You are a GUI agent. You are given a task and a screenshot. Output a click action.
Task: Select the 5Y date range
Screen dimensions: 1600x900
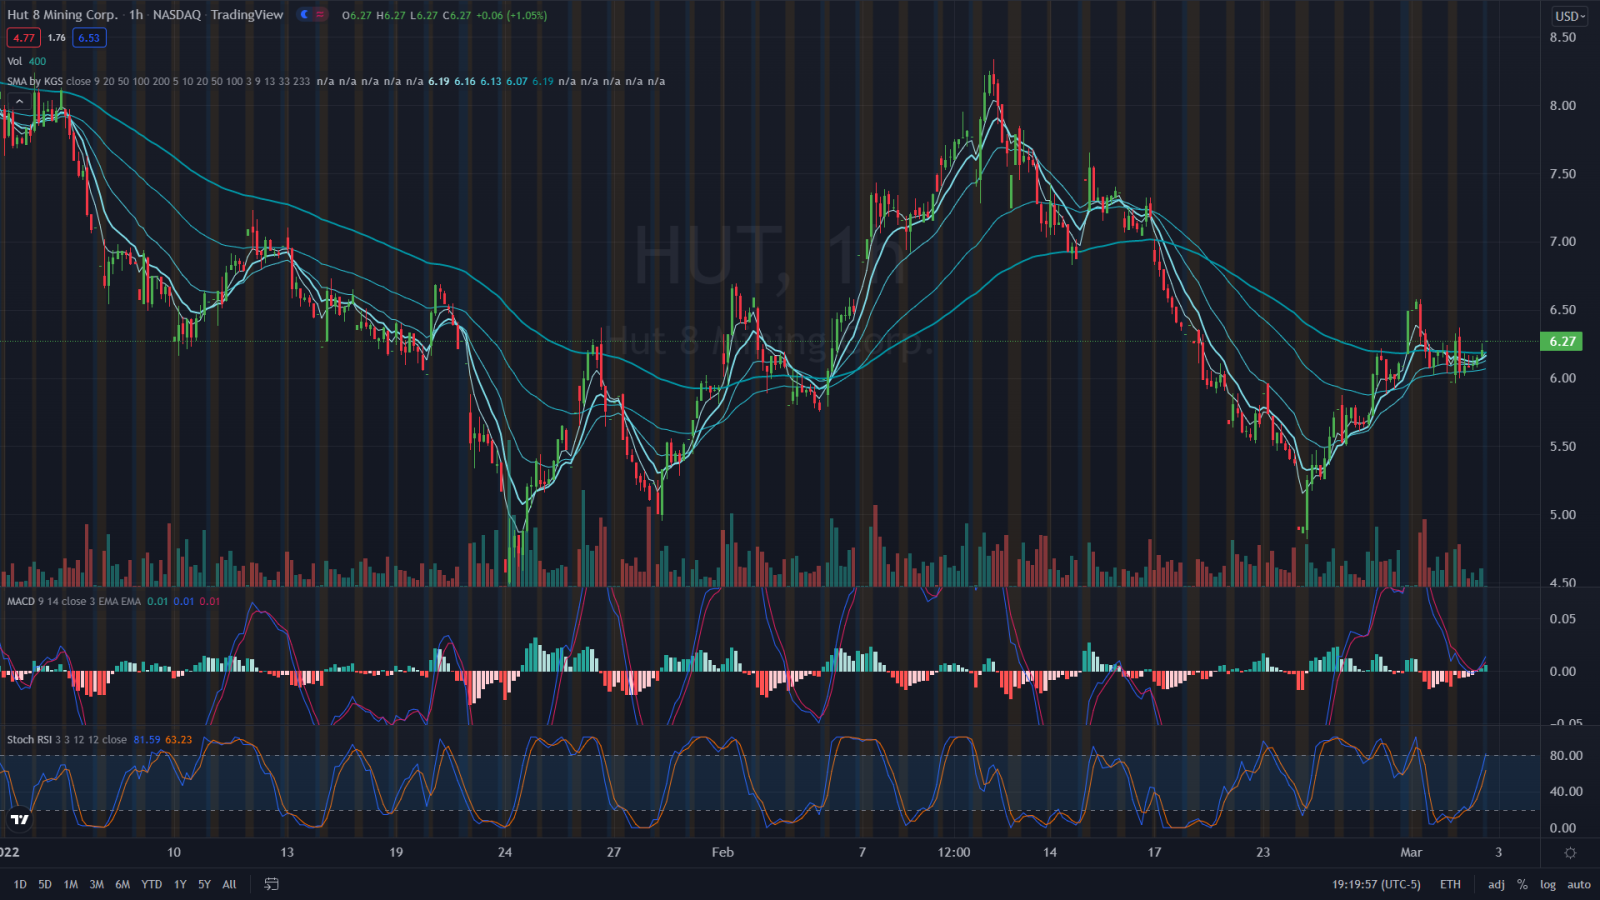(204, 884)
